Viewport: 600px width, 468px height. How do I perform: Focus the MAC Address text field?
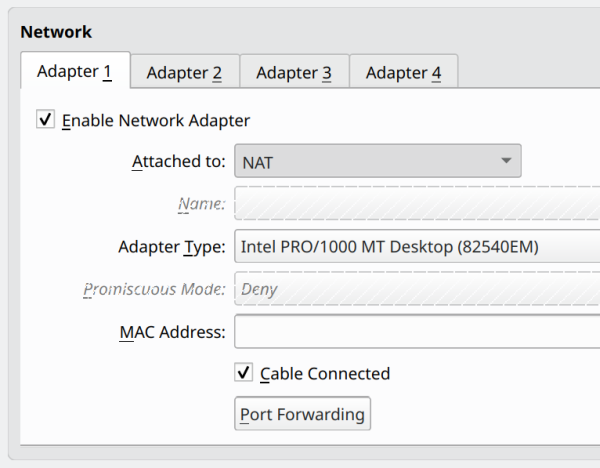(x=416, y=332)
